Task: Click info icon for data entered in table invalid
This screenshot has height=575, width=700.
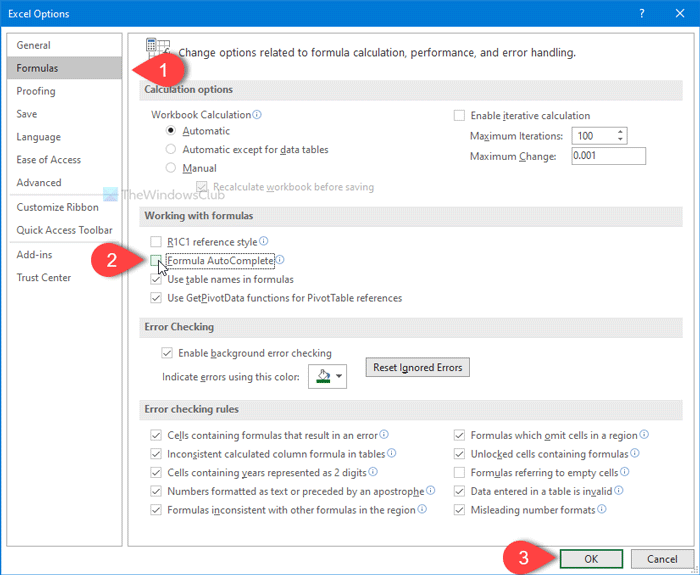Action: pos(618,491)
